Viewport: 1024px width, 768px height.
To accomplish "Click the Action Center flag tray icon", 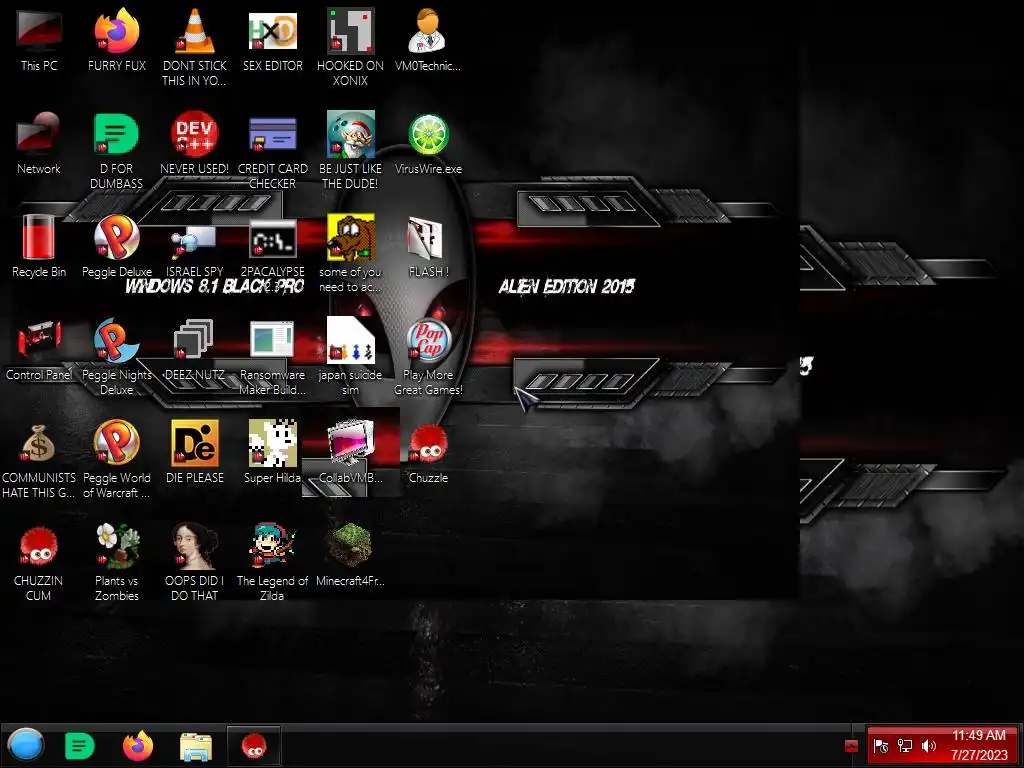I will (881, 746).
